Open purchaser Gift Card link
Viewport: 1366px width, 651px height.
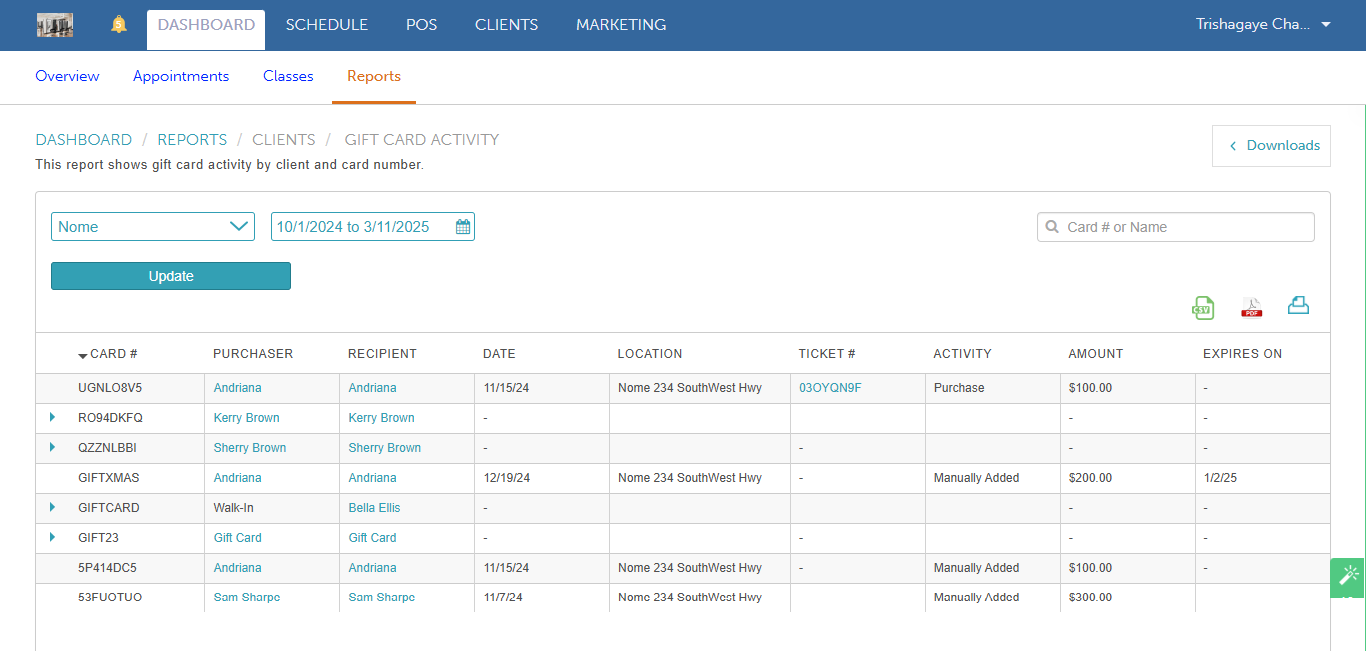238,538
